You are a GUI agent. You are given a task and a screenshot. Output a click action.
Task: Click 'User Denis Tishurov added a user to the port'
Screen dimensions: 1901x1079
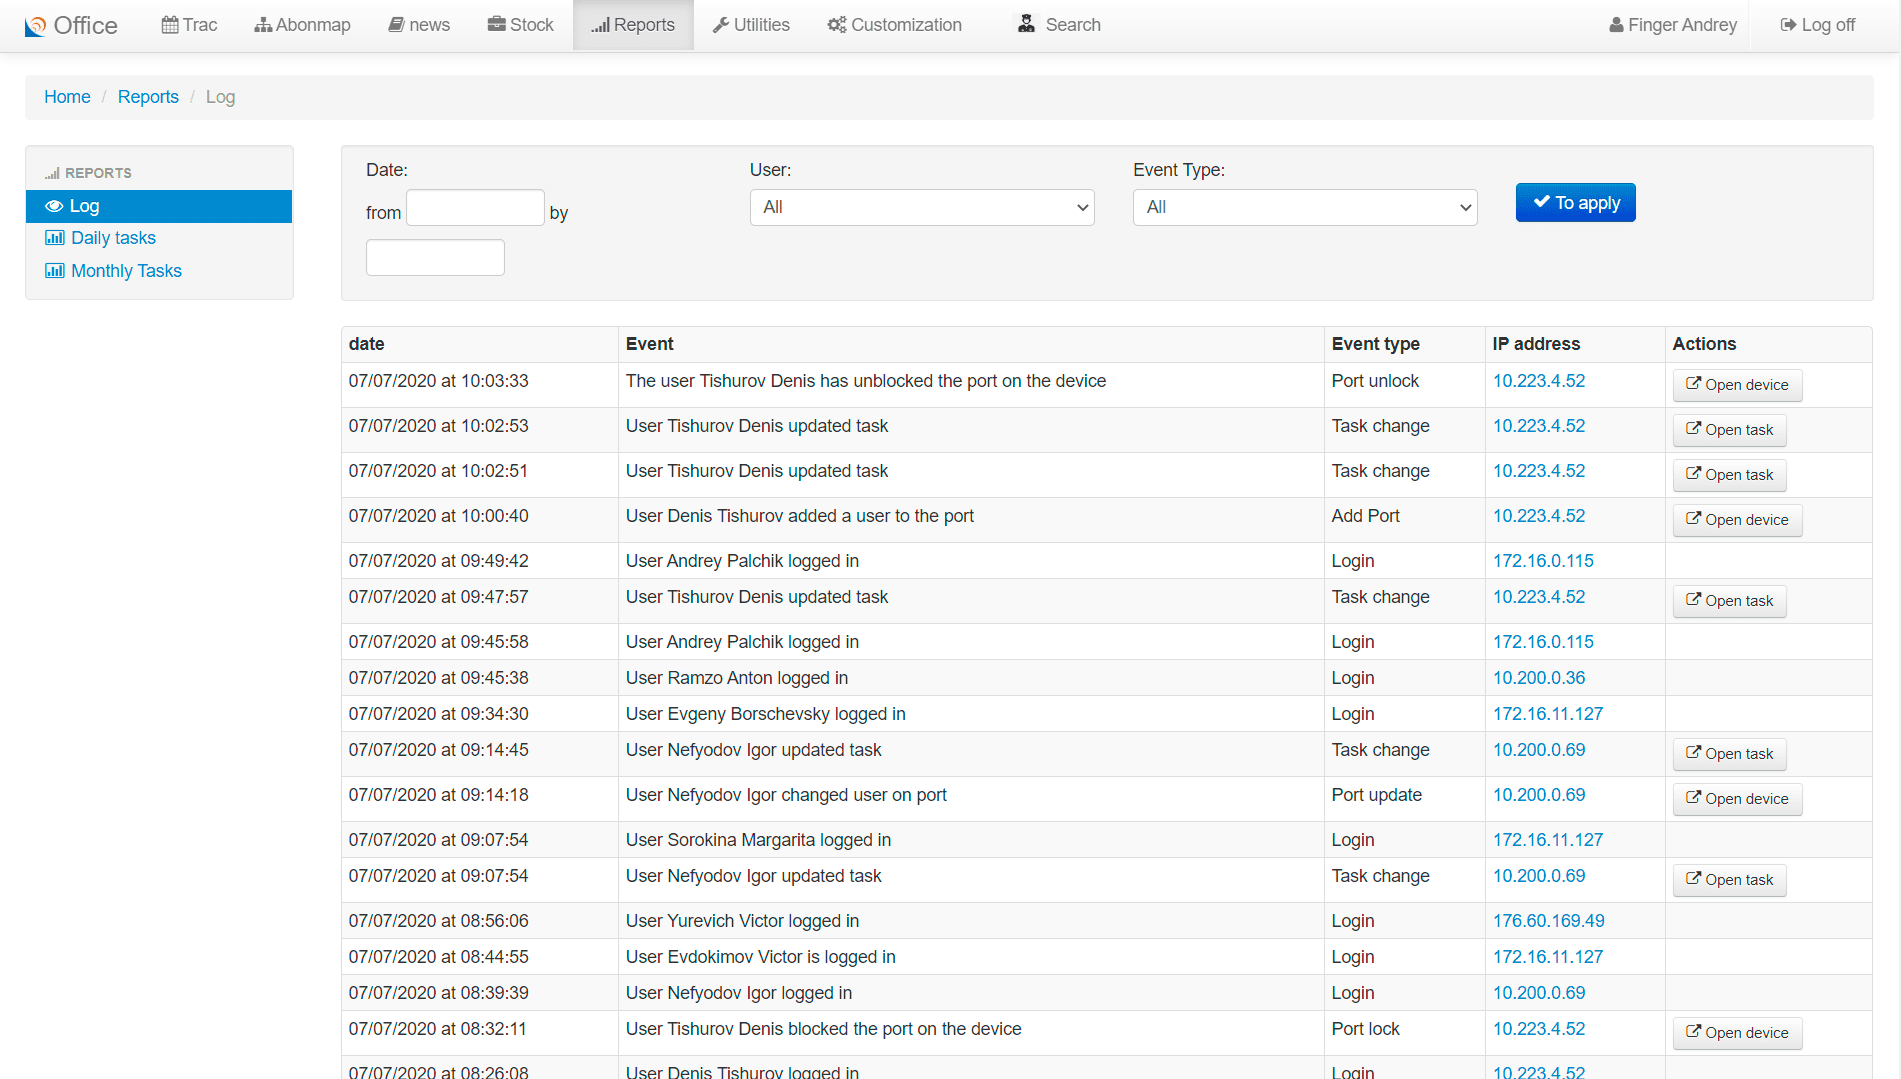click(800, 516)
